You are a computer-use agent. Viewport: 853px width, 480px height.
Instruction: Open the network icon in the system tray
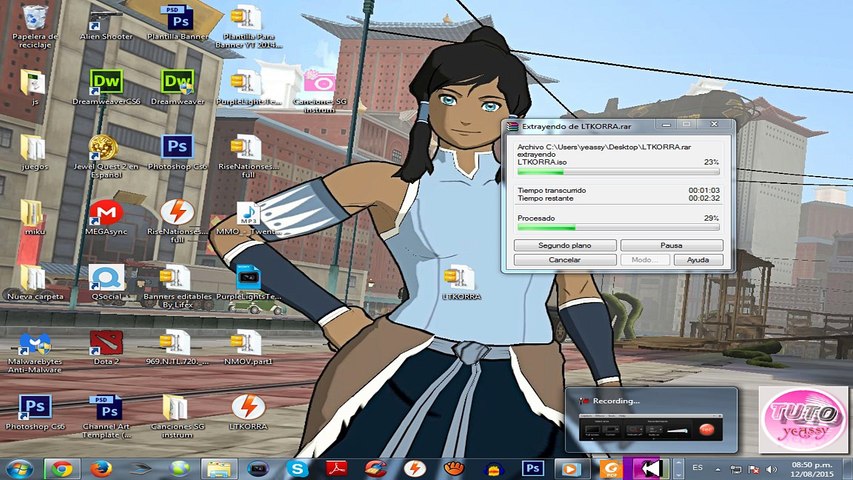tap(736, 469)
